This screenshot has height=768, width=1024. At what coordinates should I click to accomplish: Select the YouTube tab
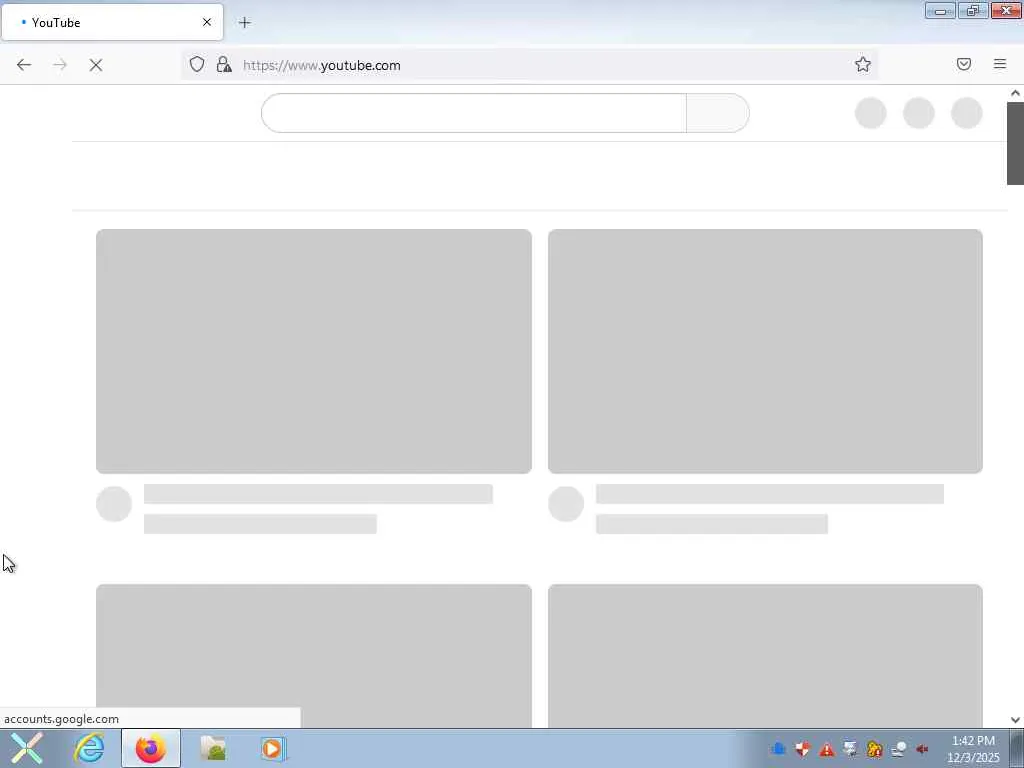[x=112, y=22]
